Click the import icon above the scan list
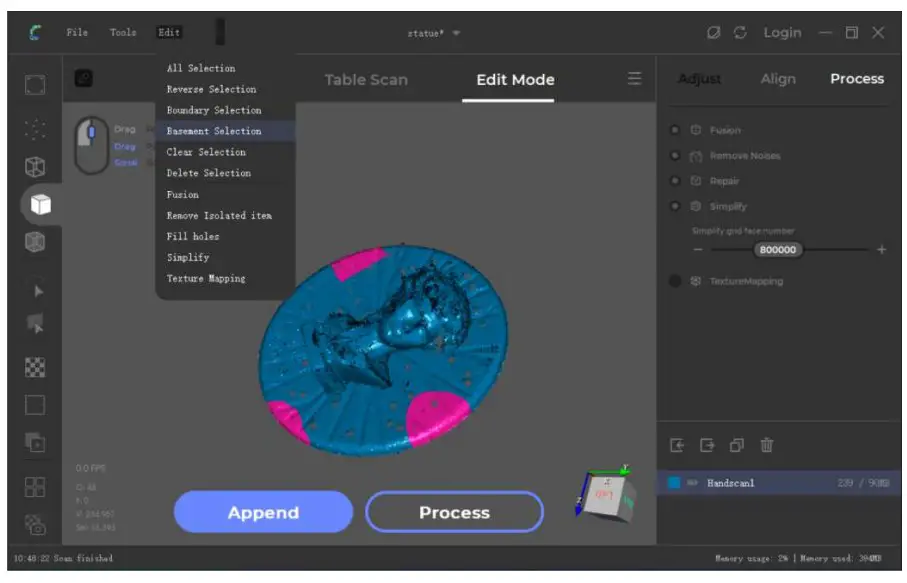The width and height of the screenshot is (907, 583). pyautogui.click(x=677, y=445)
